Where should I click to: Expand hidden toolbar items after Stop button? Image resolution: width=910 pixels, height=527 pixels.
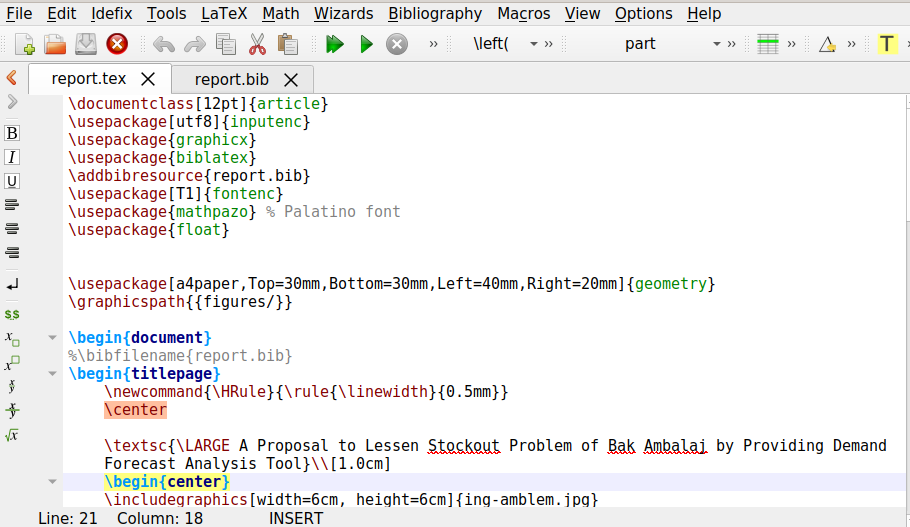433,44
